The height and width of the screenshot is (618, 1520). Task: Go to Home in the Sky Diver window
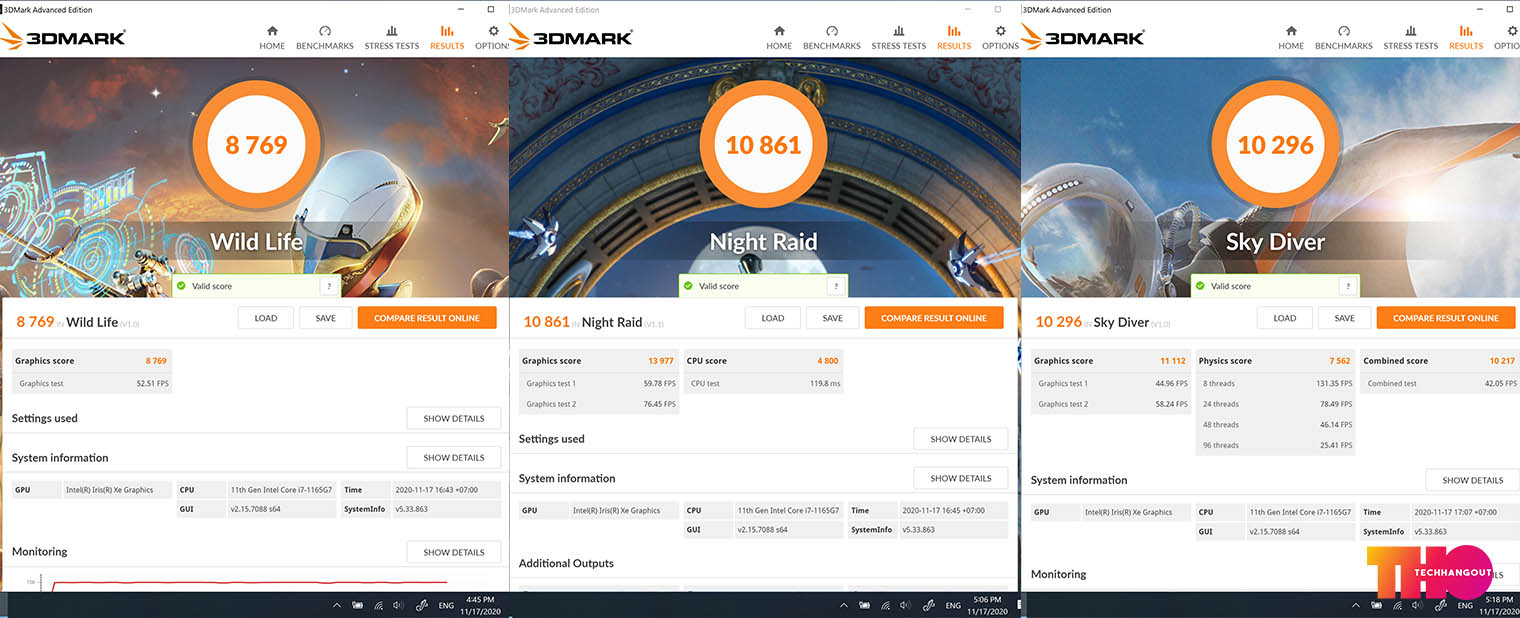point(1291,38)
